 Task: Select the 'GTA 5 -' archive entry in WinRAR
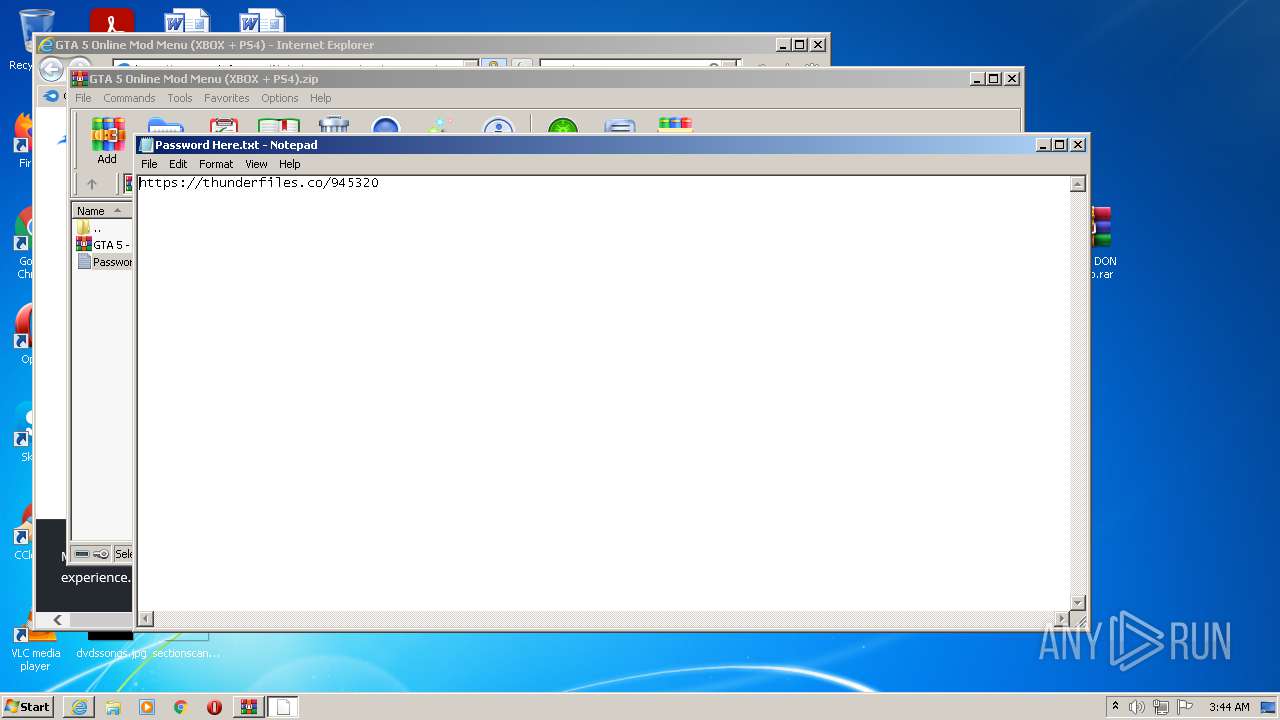[103, 245]
